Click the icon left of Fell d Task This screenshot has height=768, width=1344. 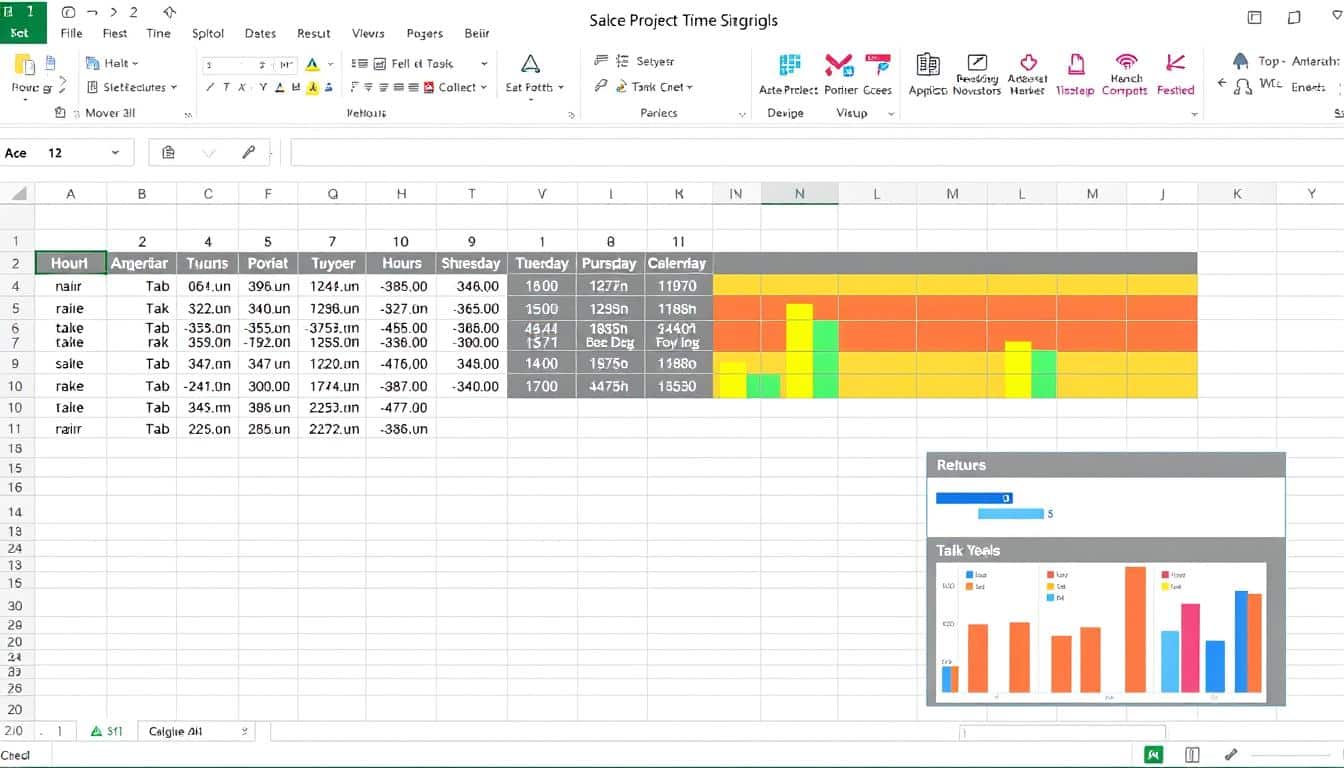coord(380,63)
